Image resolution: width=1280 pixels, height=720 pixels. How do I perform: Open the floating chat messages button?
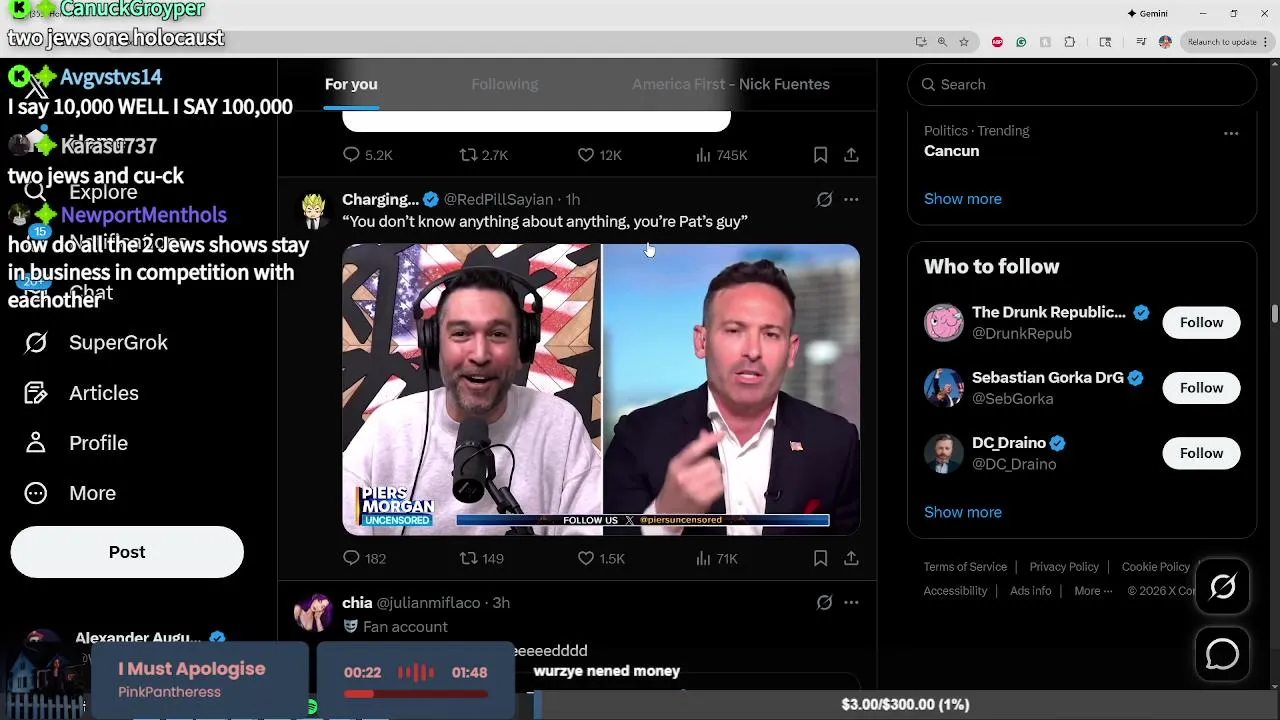(1222, 655)
